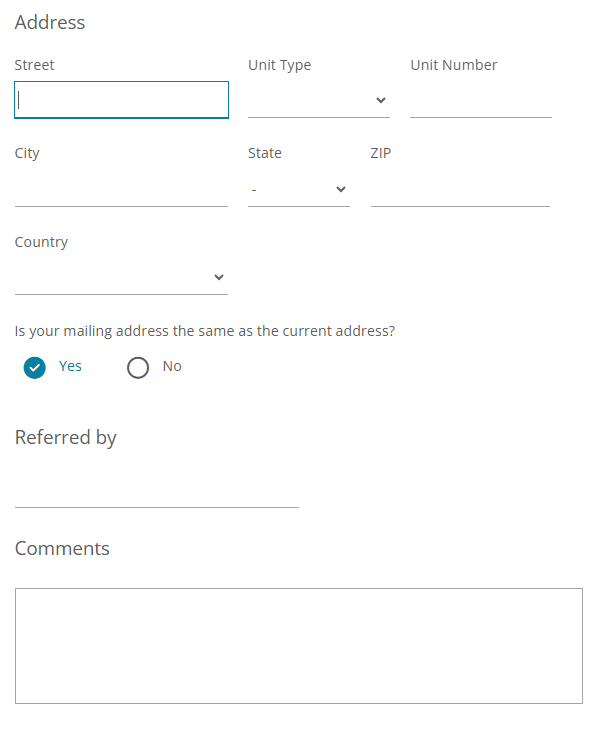Select the Yes radio button
Viewport: 600px width, 729px height.
coord(35,367)
